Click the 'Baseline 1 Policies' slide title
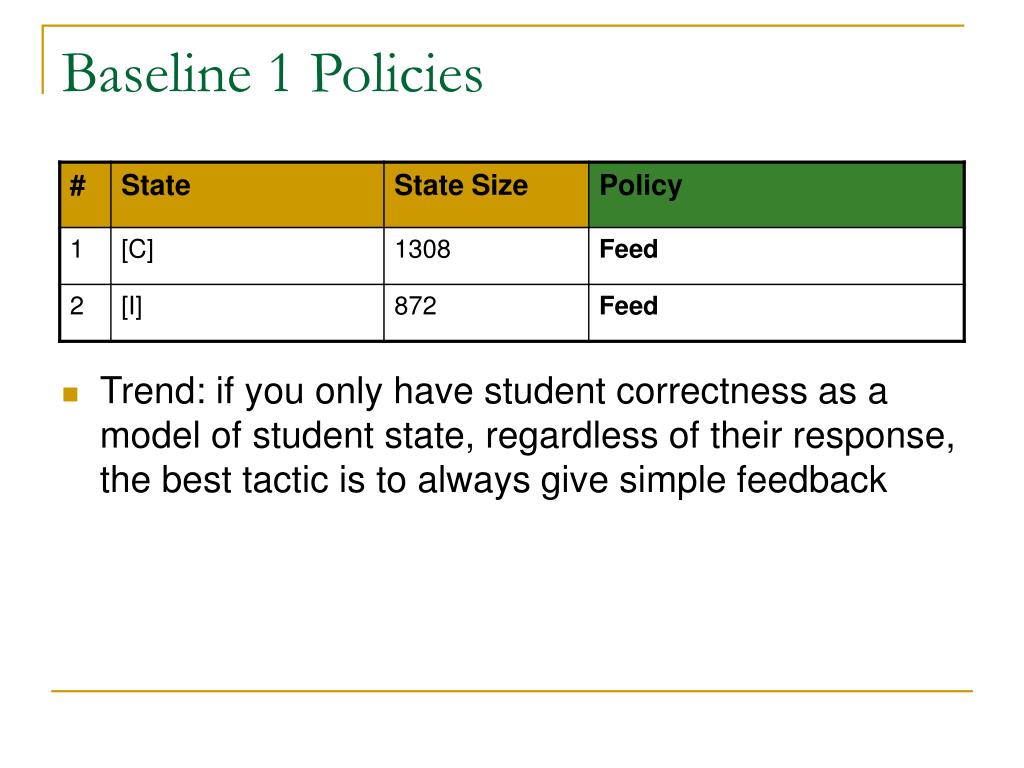The height and width of the screenshot is (768, 1024). tap(272, 73)
